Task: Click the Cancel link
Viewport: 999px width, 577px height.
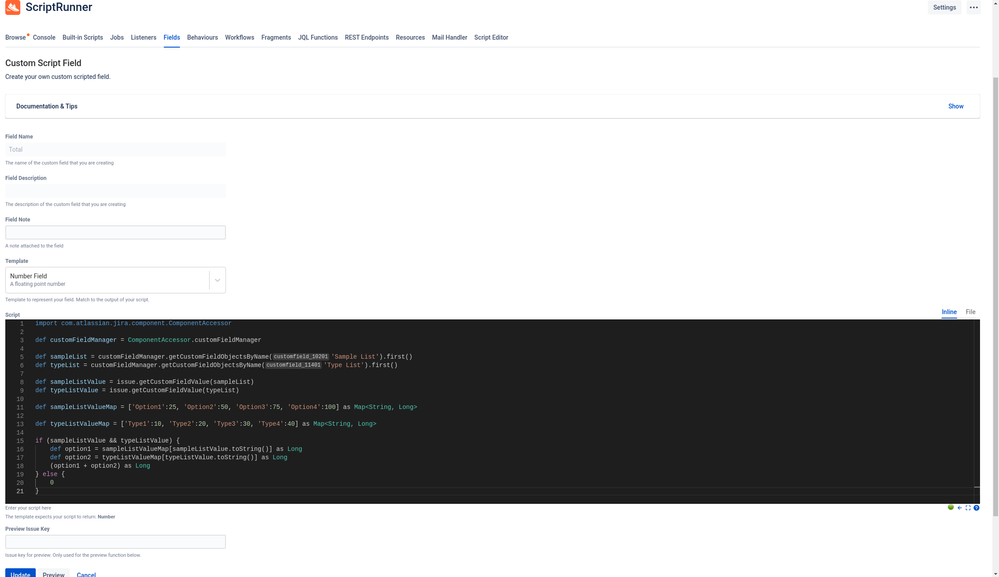Action: 86,574
